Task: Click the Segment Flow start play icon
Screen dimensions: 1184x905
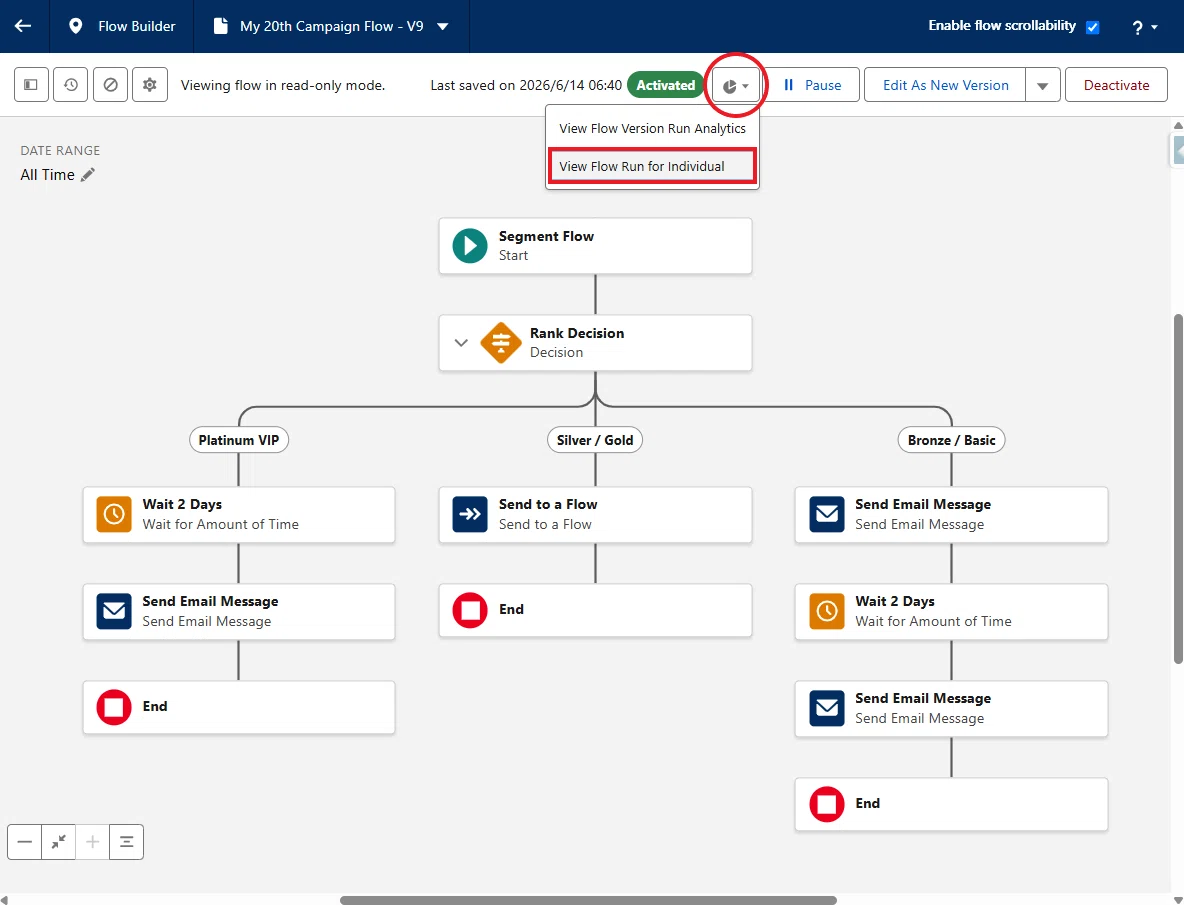Action: tap(470, 246)
